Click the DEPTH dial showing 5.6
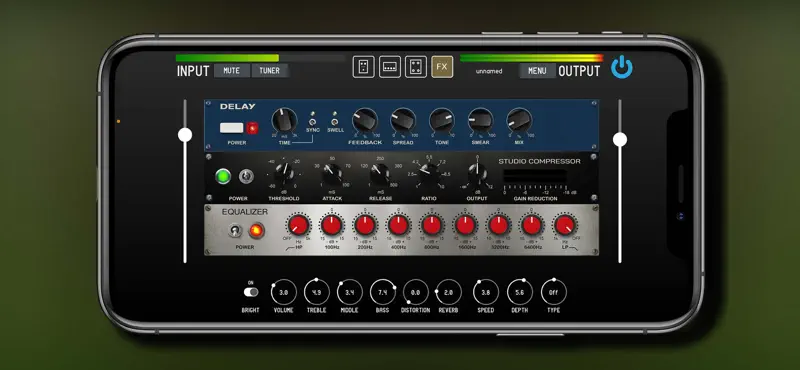 pyautogui.click(x=519, y=292)
